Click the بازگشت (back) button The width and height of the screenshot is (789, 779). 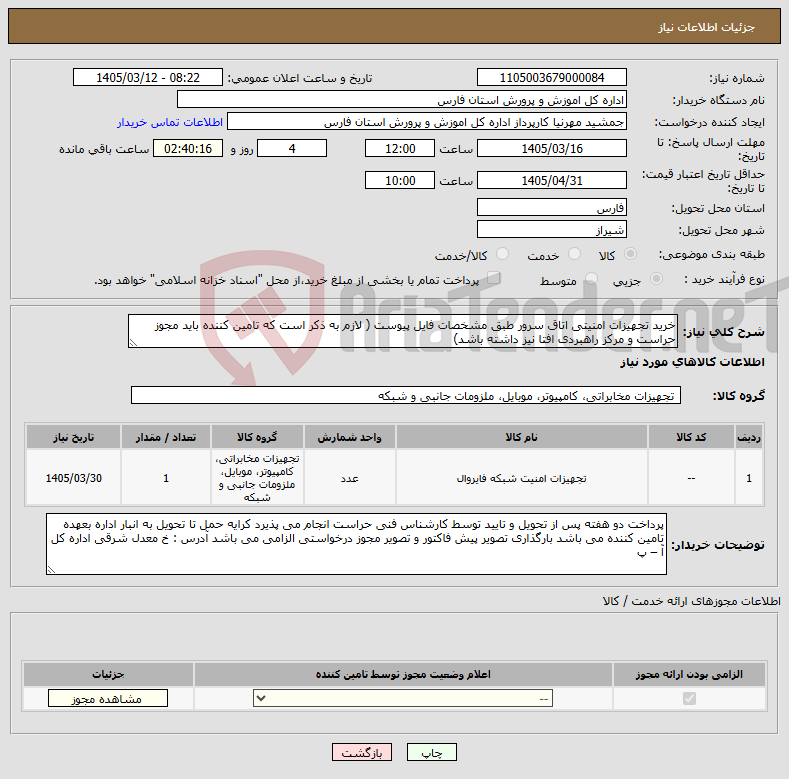tap(361, 752)
